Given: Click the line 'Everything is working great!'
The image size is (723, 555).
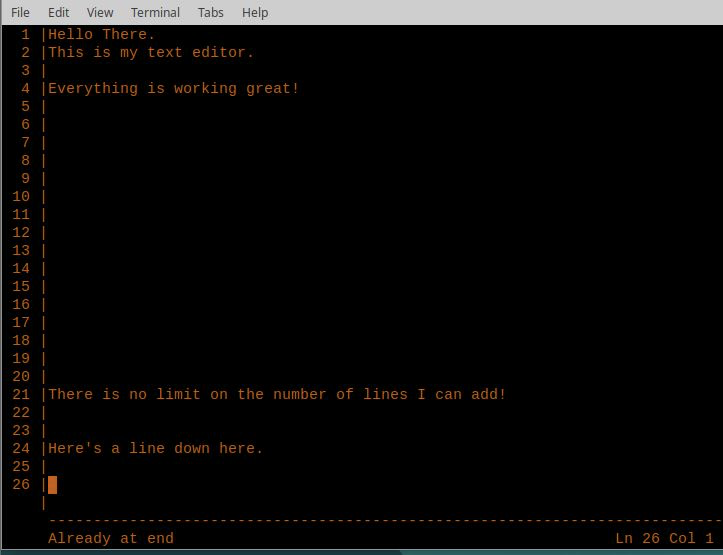Looking at the screenshot, I should pyautogui.click(x=173, y=89).
